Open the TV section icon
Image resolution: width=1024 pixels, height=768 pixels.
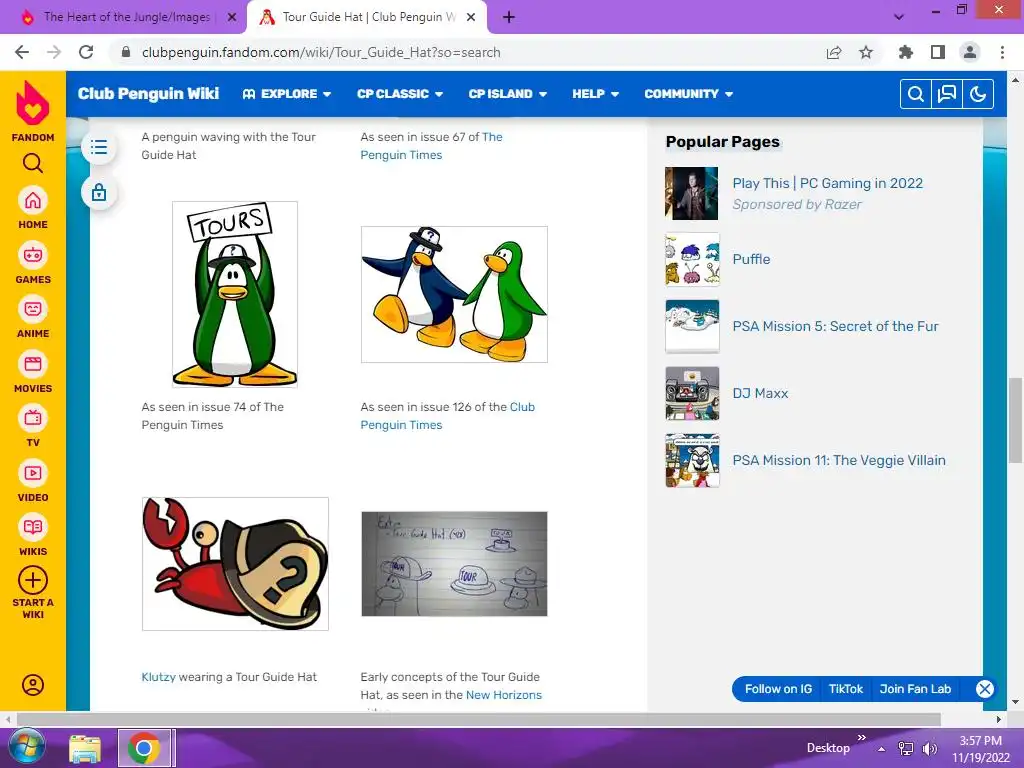(33, 418)
